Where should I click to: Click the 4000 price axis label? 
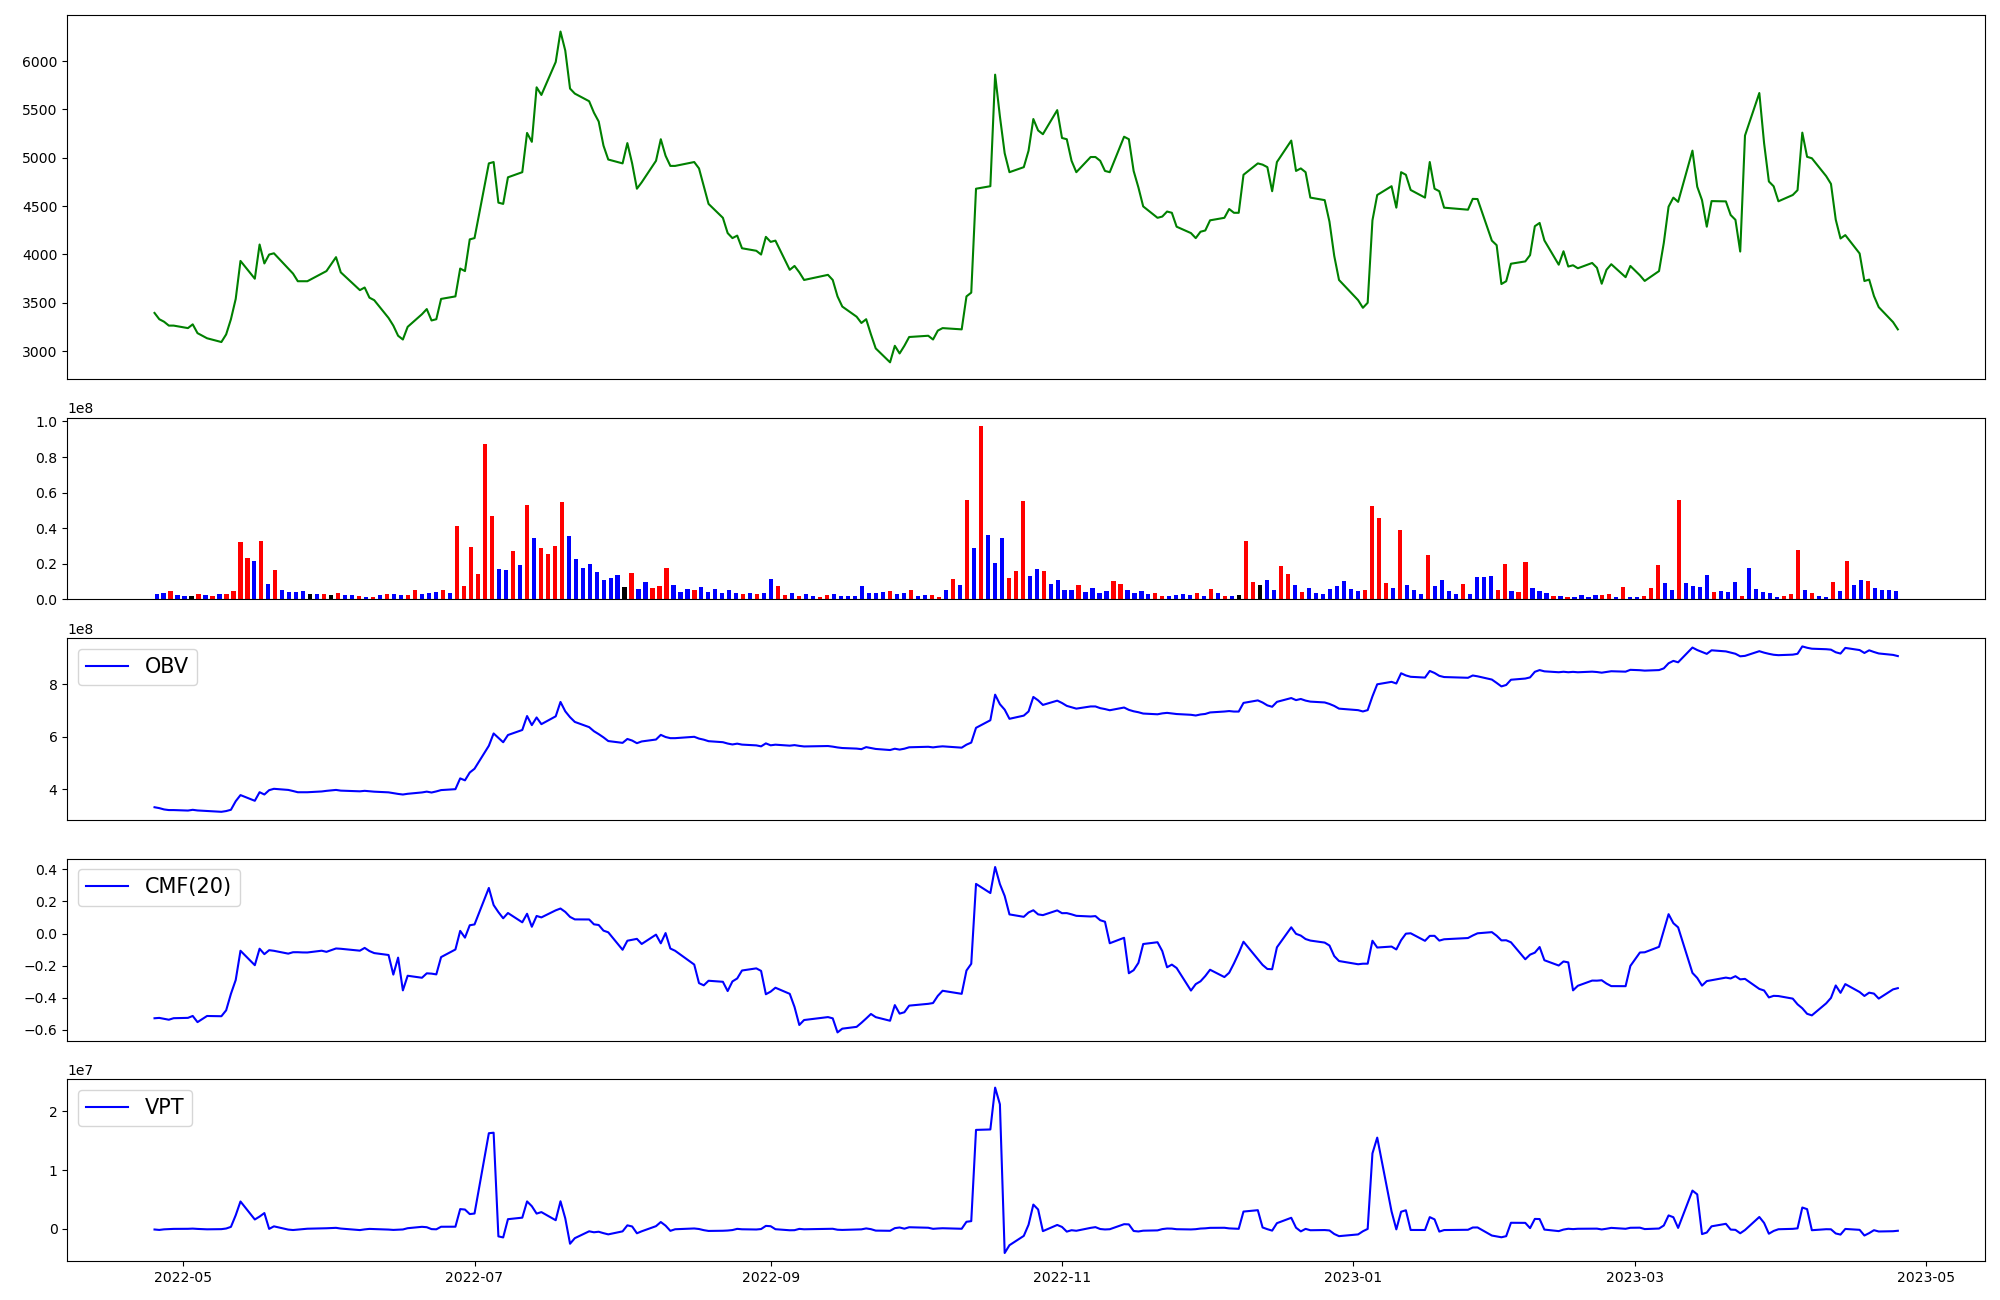40,255
